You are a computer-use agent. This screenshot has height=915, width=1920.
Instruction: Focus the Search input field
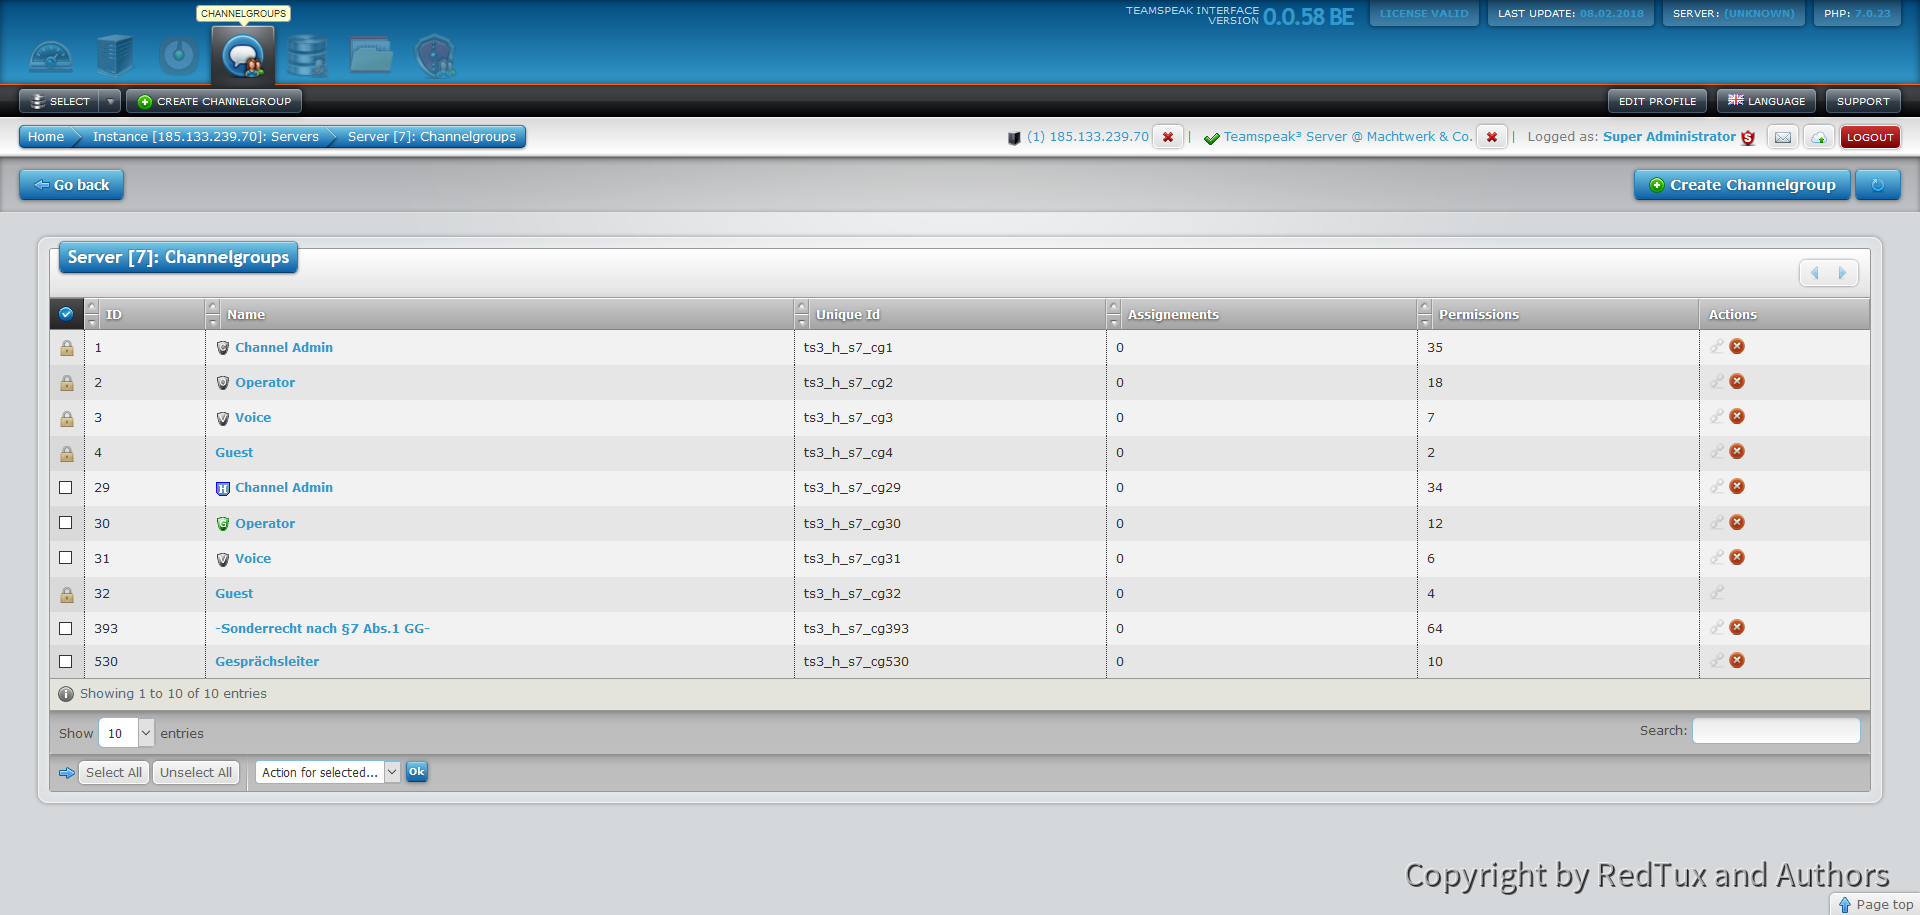(x=1776, y=730)
